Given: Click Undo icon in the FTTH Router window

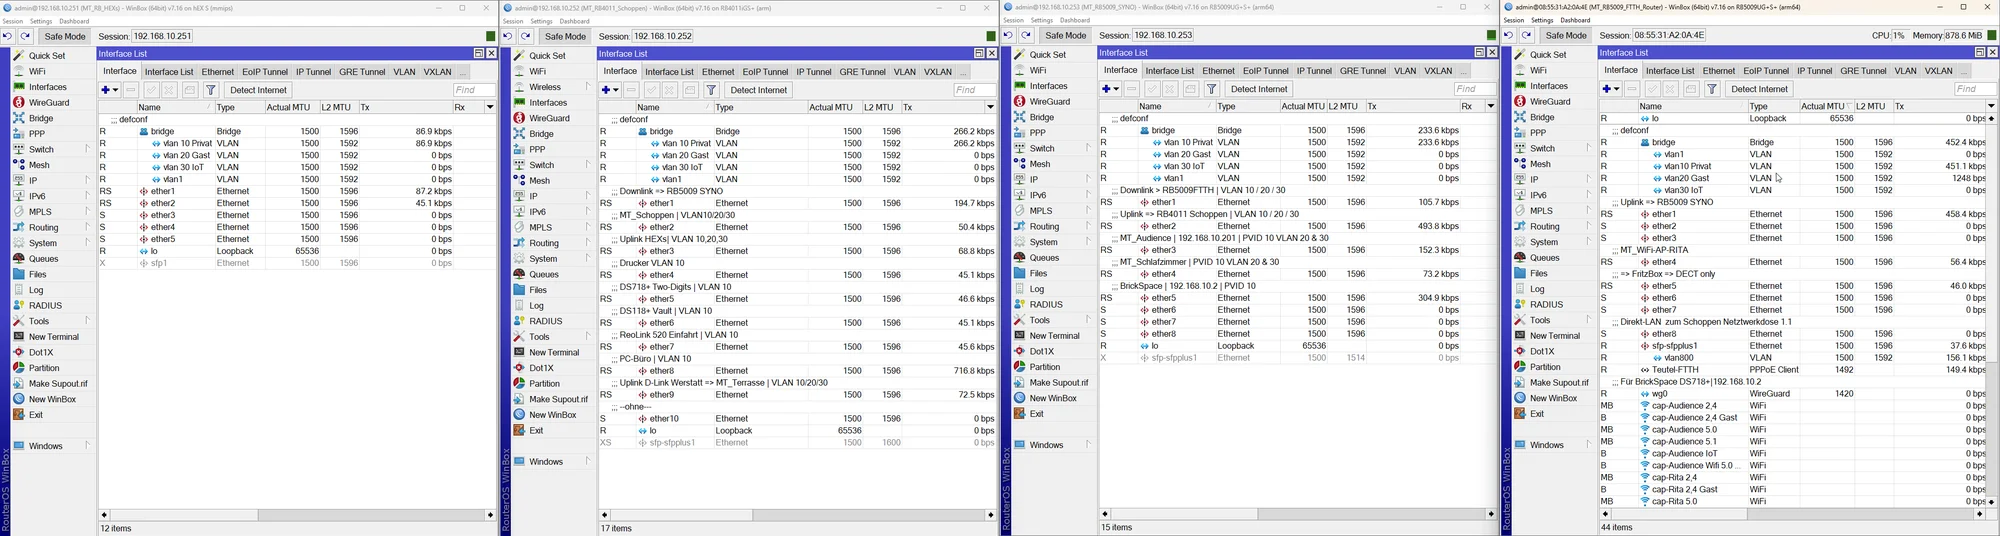Looking at the screenshot, I should tap(1509, 35).
